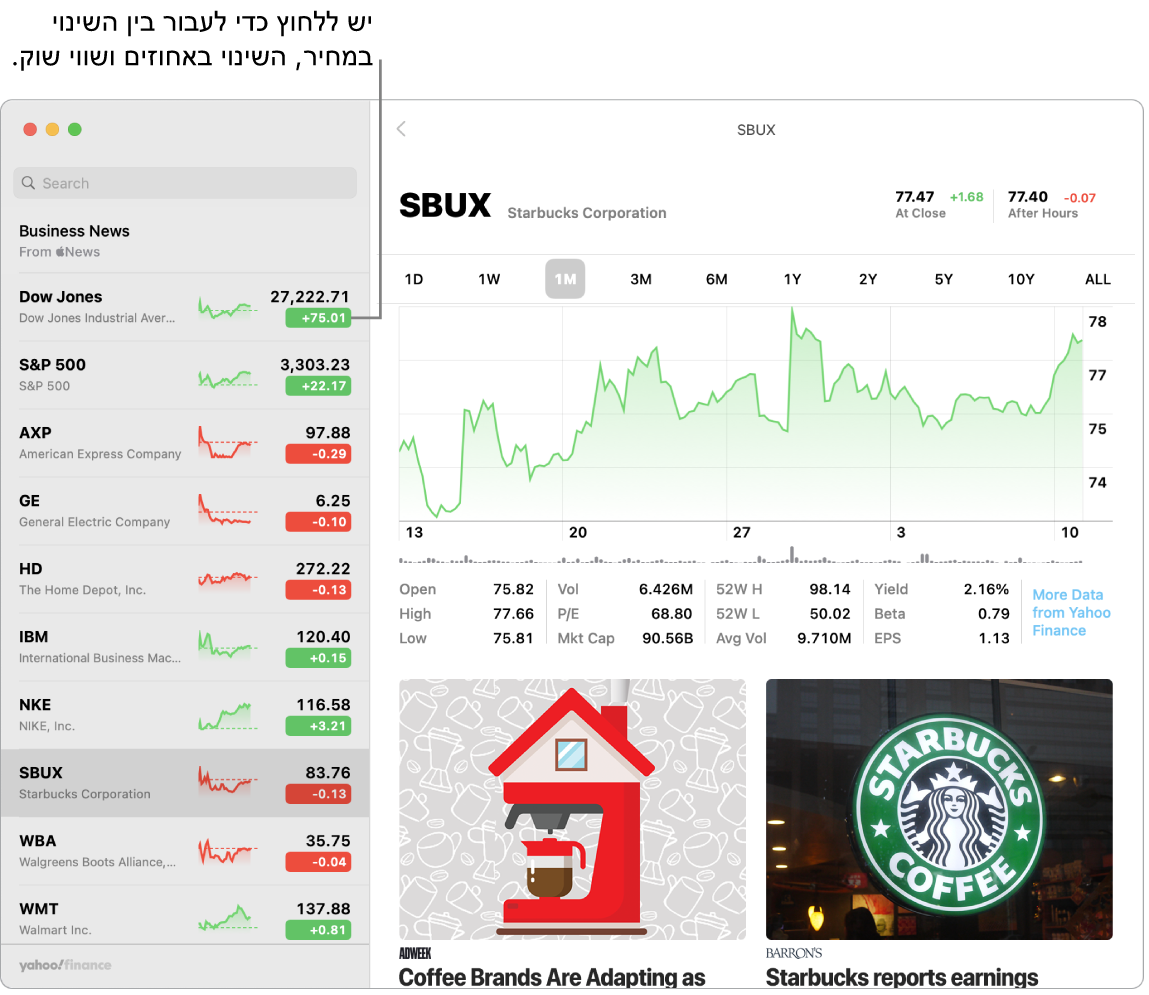
Task: Open Coffee Brands Are Adapting headline
Action: point(553,977)
